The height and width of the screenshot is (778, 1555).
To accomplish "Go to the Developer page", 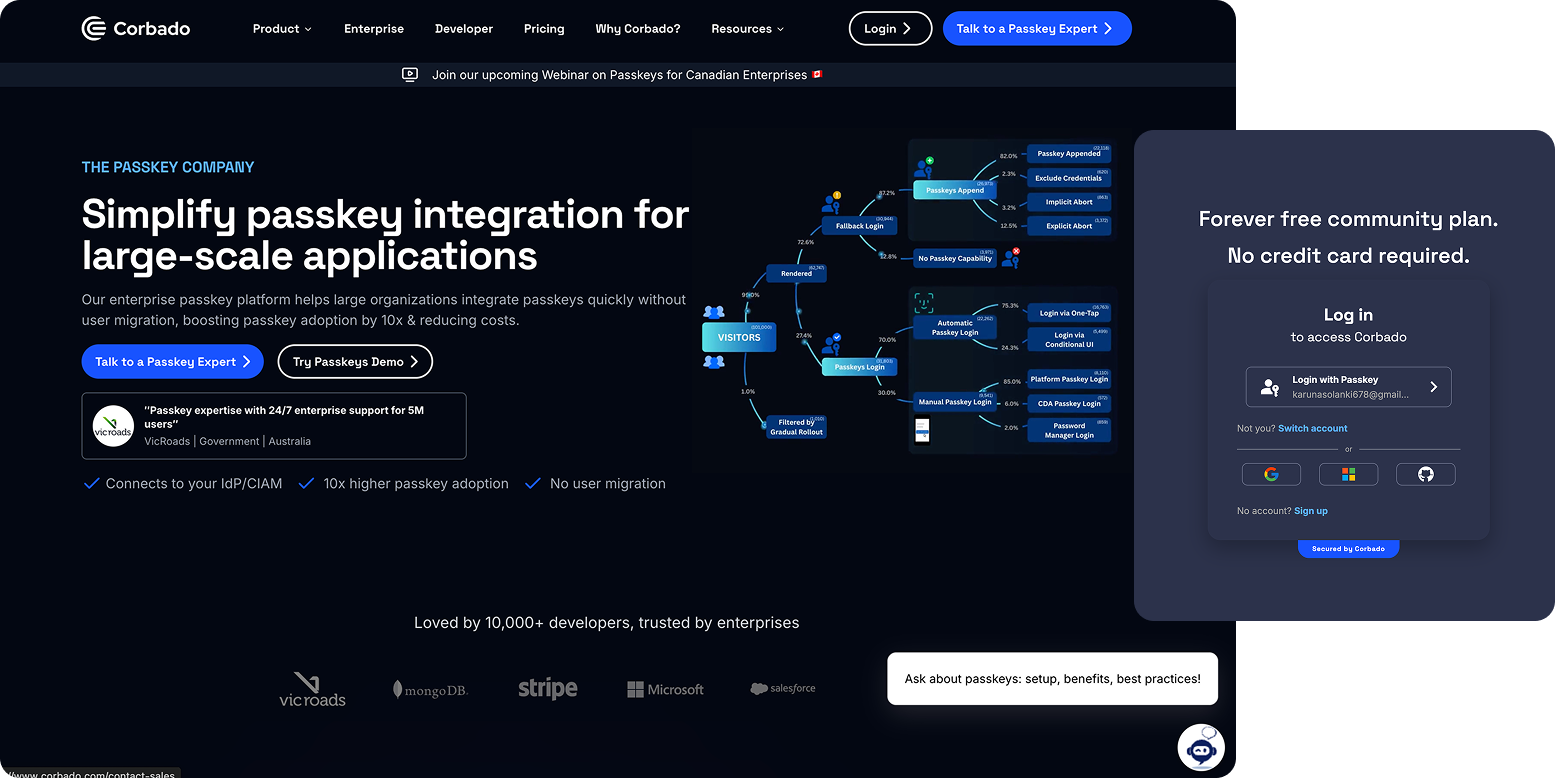I will click(x=464, y=29).
